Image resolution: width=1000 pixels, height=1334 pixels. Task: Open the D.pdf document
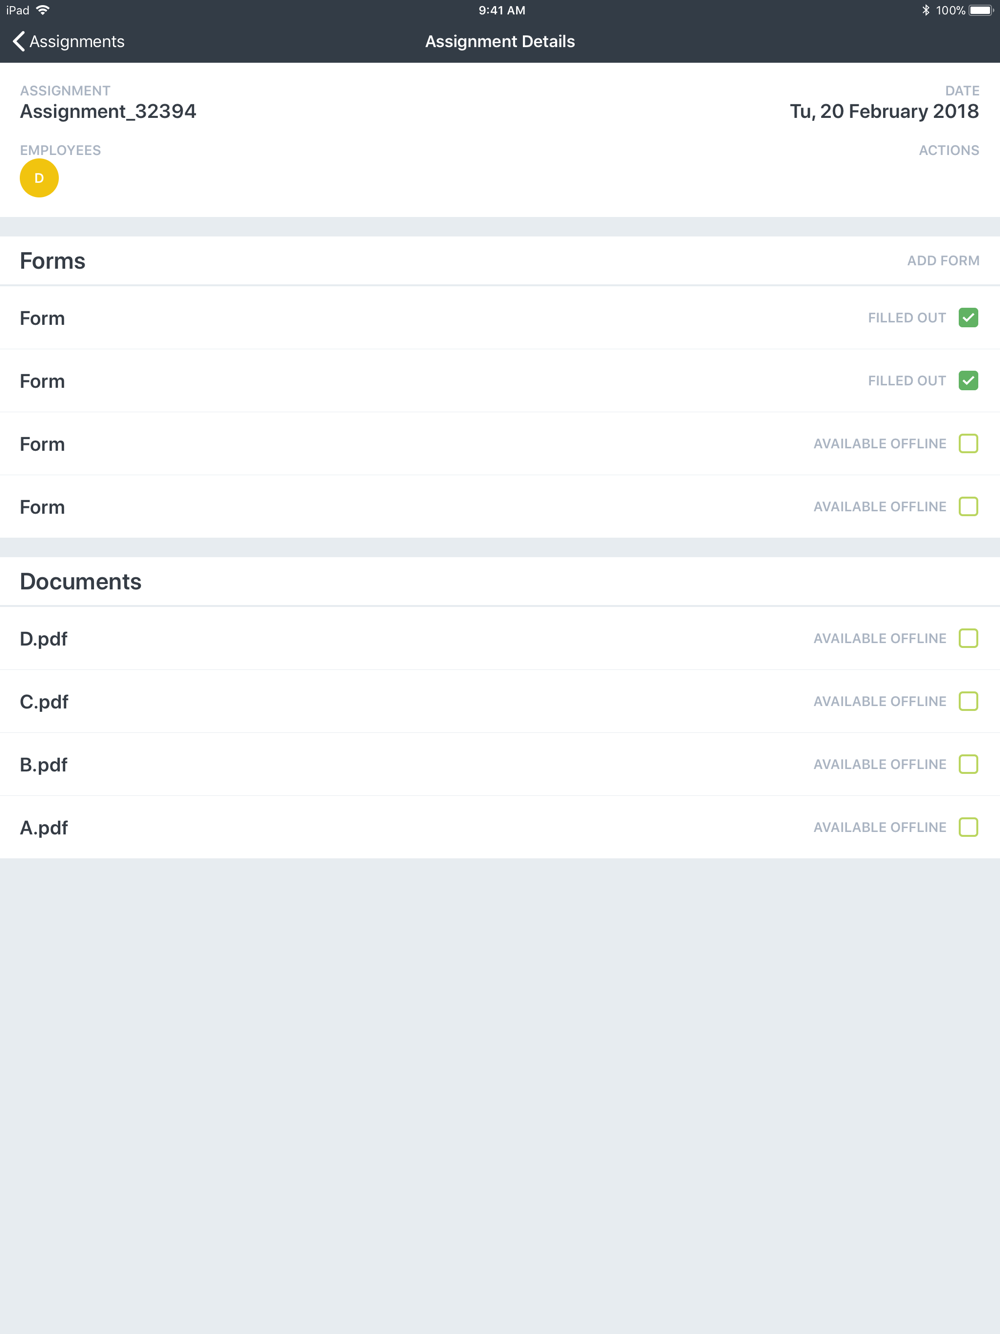click(500, 639)
